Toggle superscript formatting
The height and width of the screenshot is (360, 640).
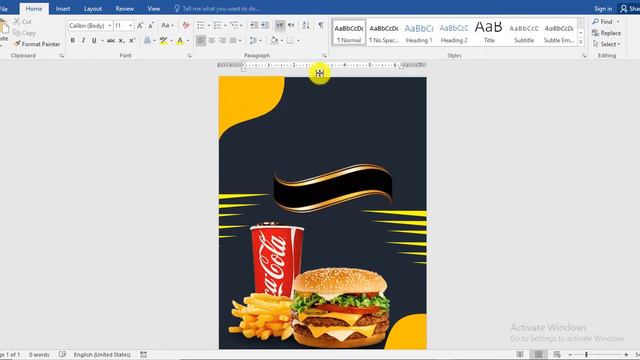(132, 40)
